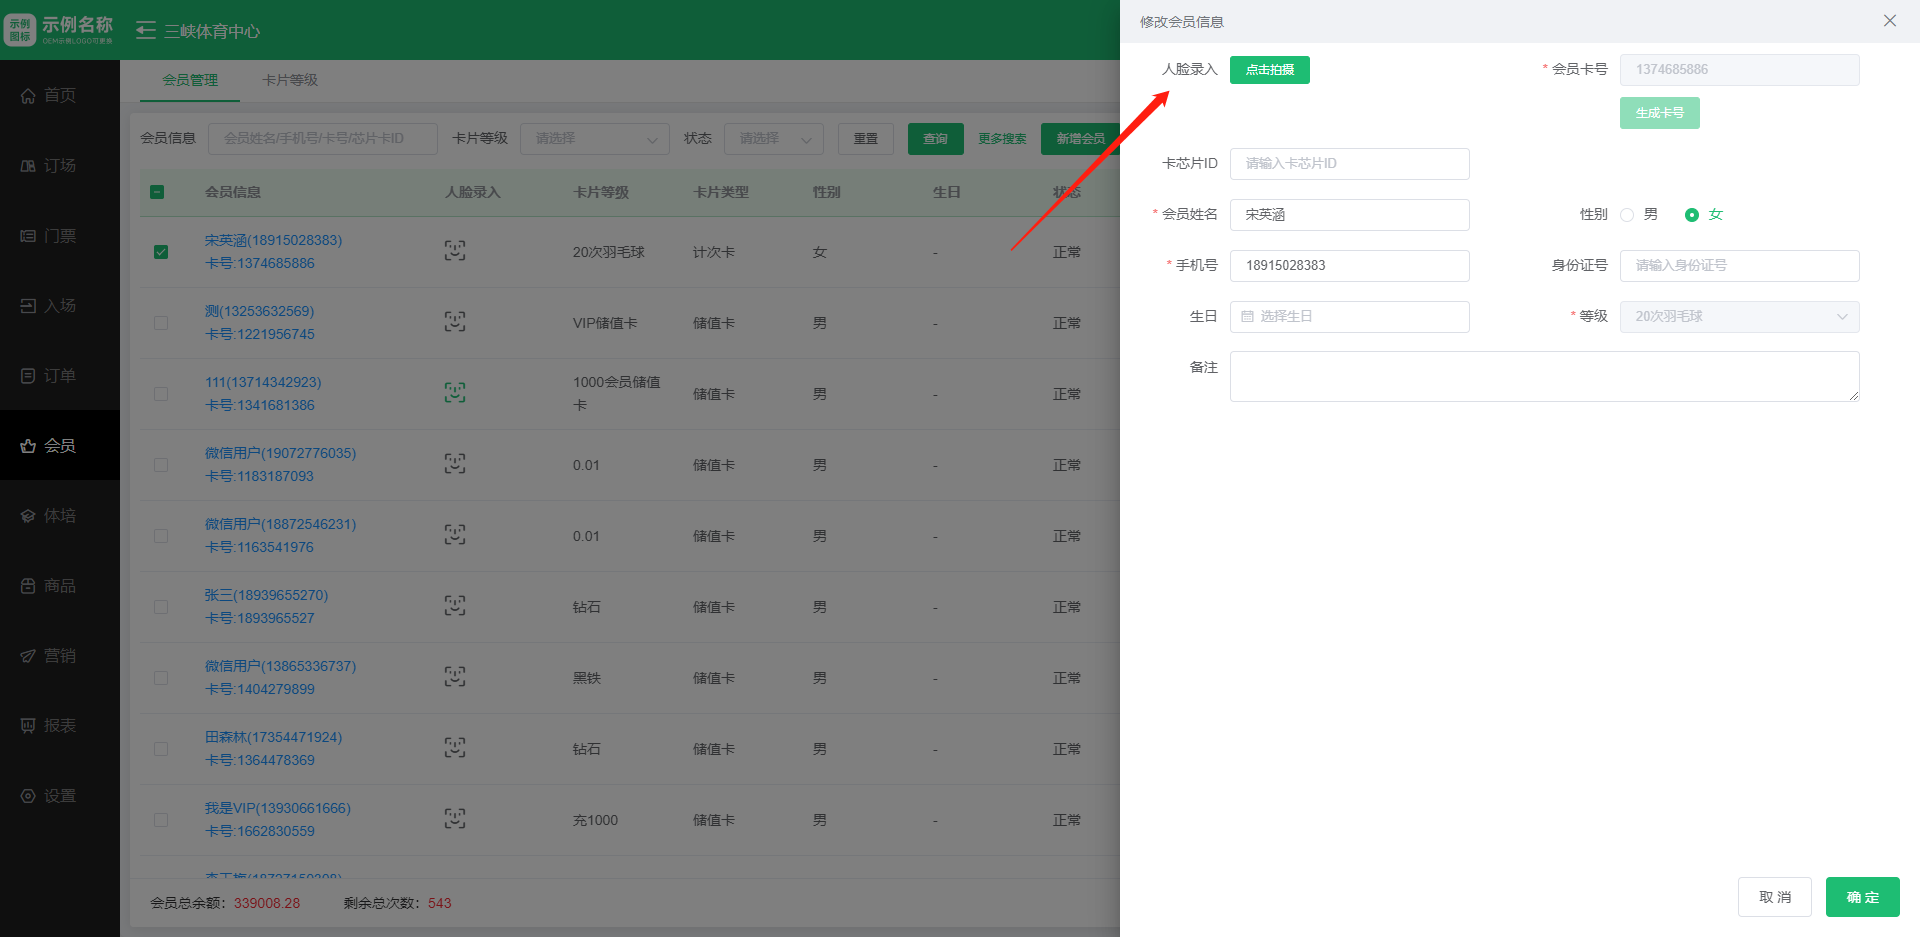Select the 男 gender radio button
Image resolution: width=1920 pixels, height=937 pixels.
1627,215
